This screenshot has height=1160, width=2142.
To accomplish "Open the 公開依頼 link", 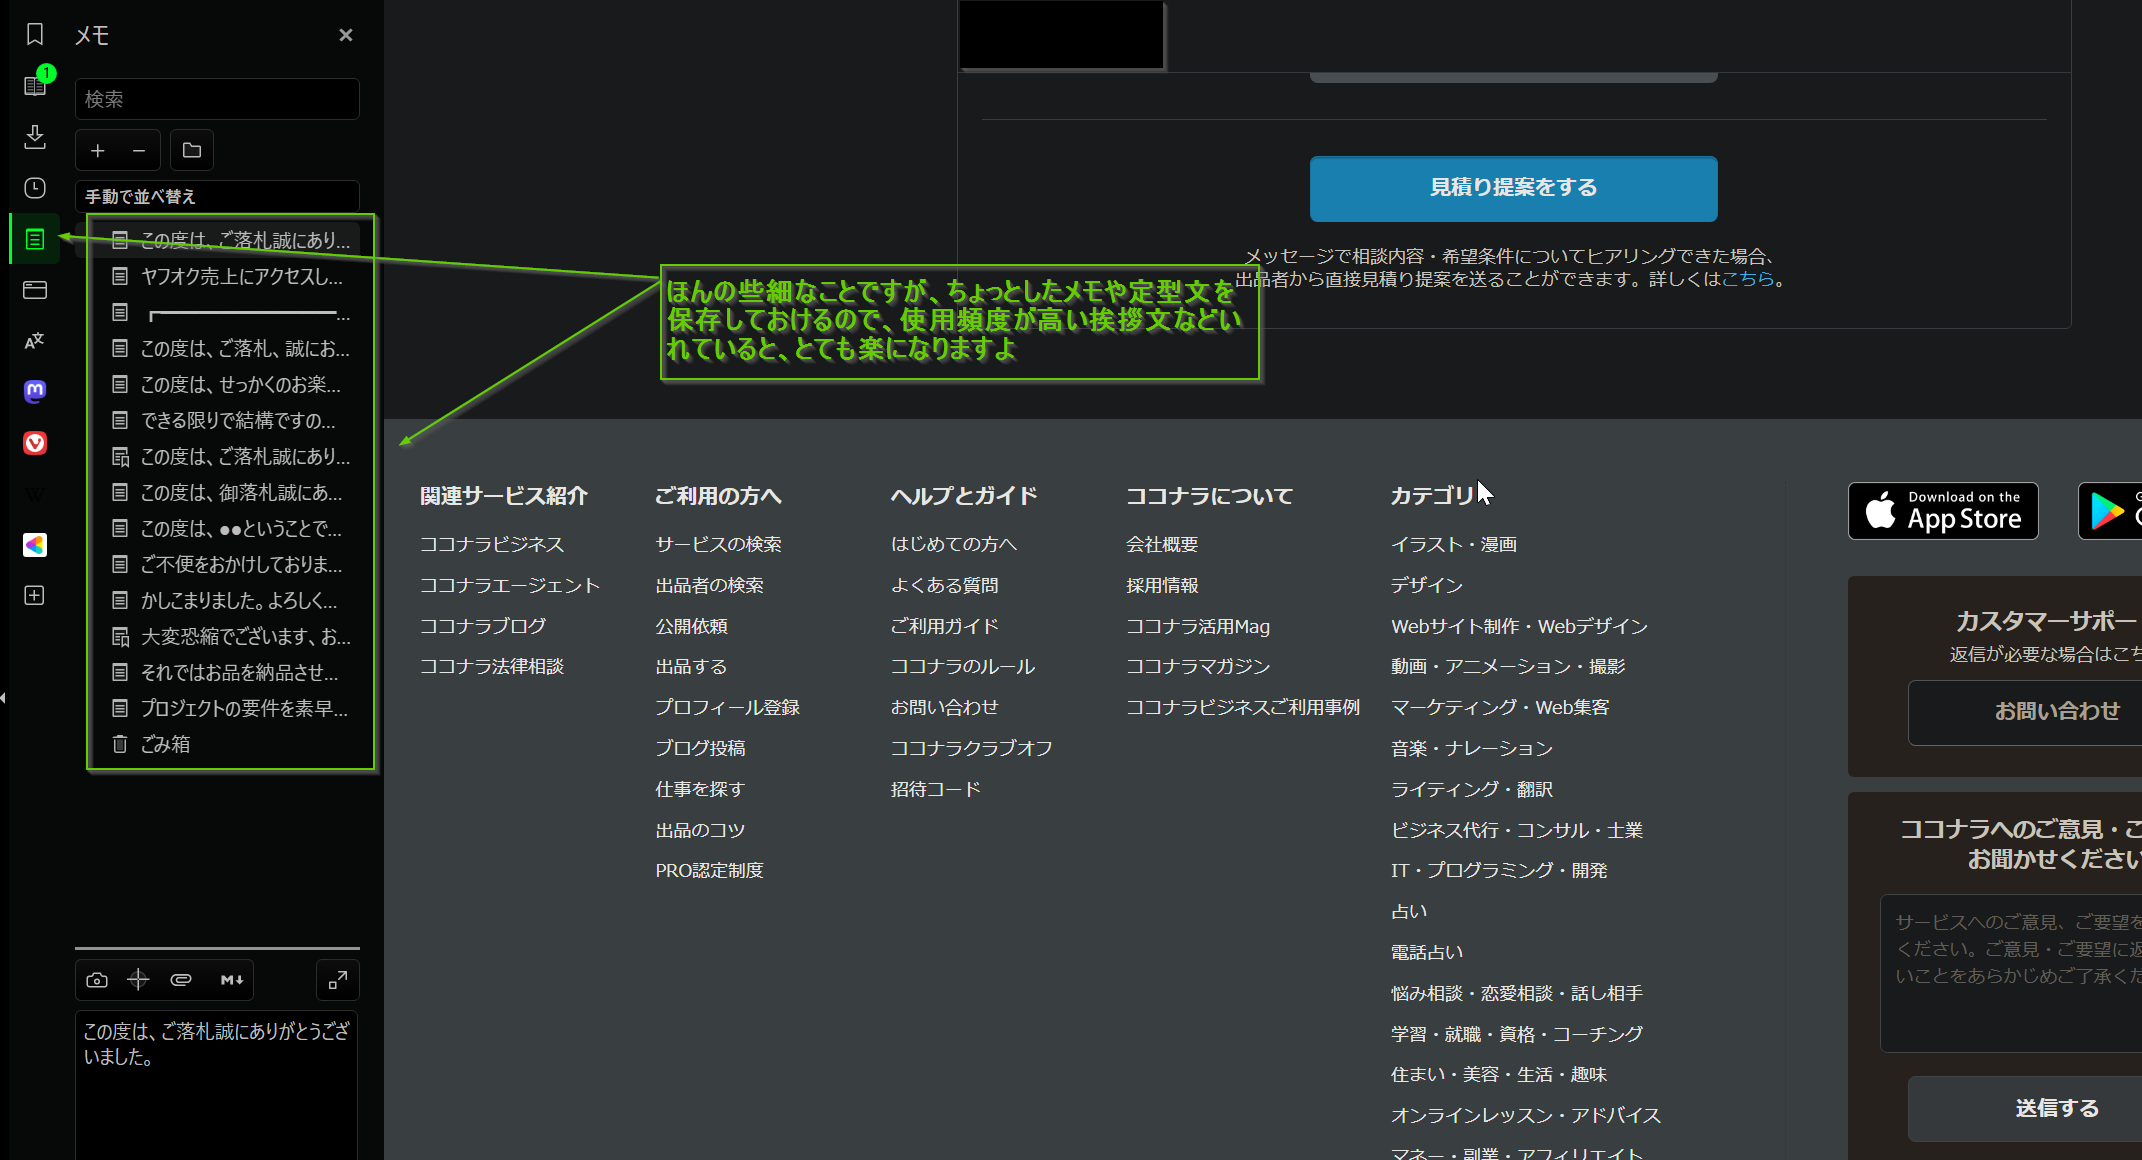I will (x=692, y=627).
